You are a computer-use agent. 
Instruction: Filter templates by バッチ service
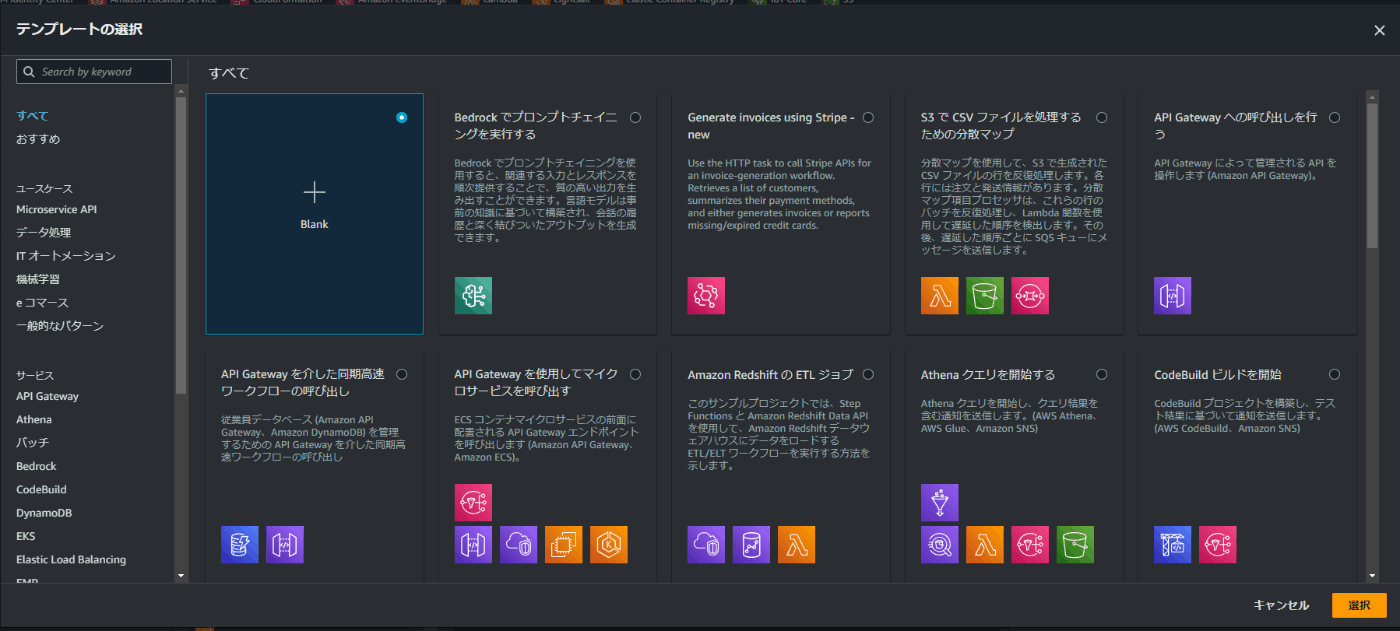pyautogui.click(x=33, y=443)
